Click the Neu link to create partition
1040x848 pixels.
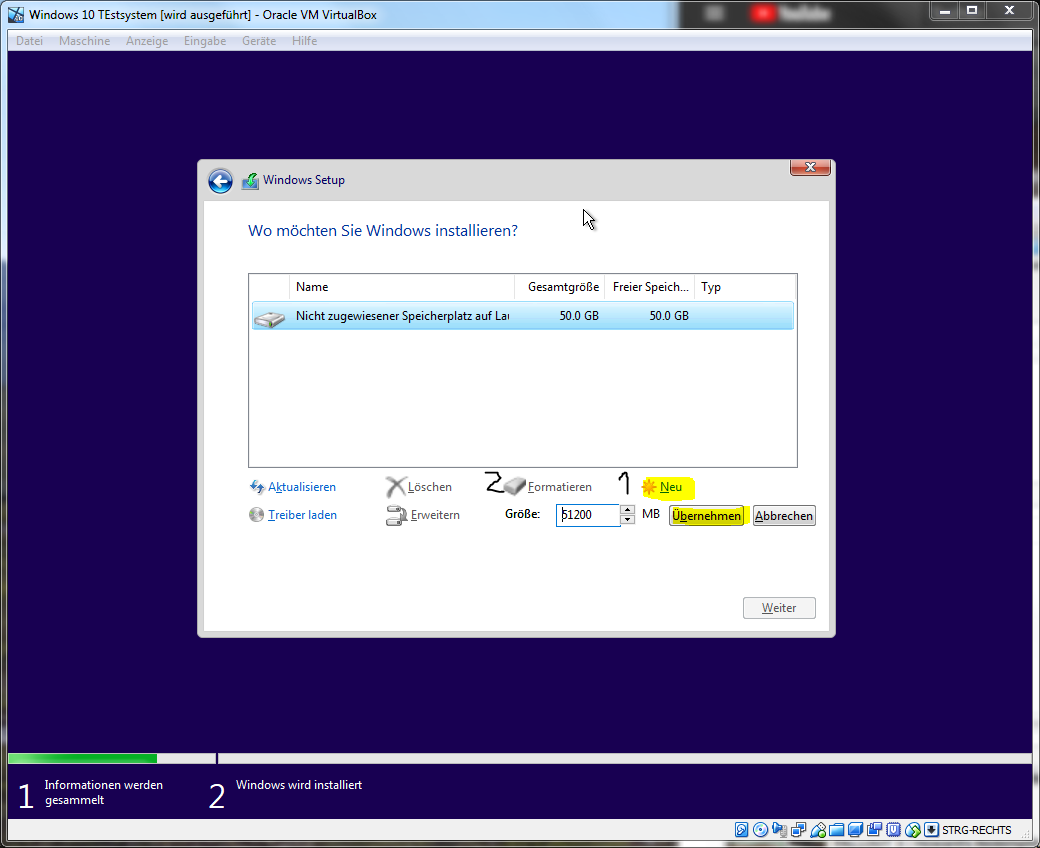click(671, 487)
